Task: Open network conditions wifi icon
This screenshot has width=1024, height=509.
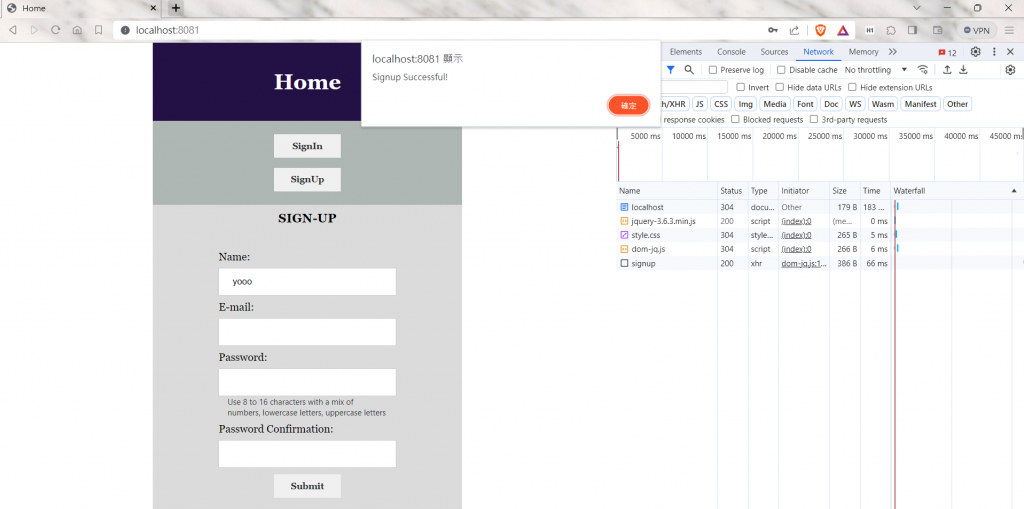Action: click(923, 69)
